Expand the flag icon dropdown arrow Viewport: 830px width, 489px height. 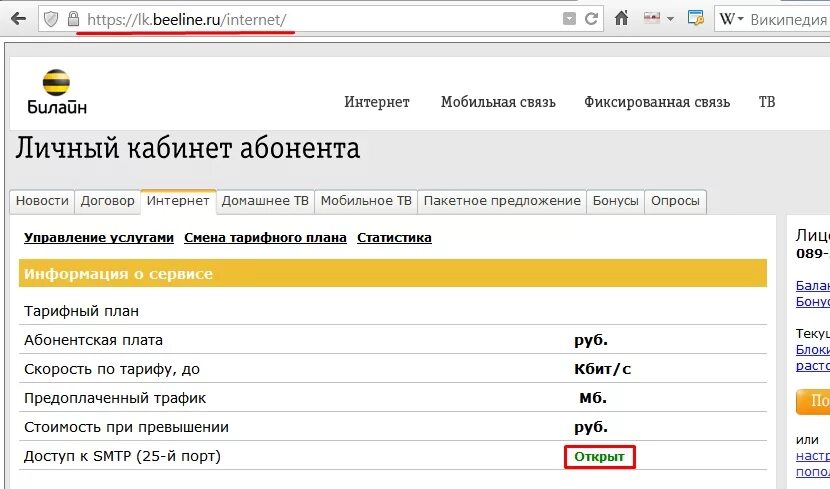click(x=670, y=19)
